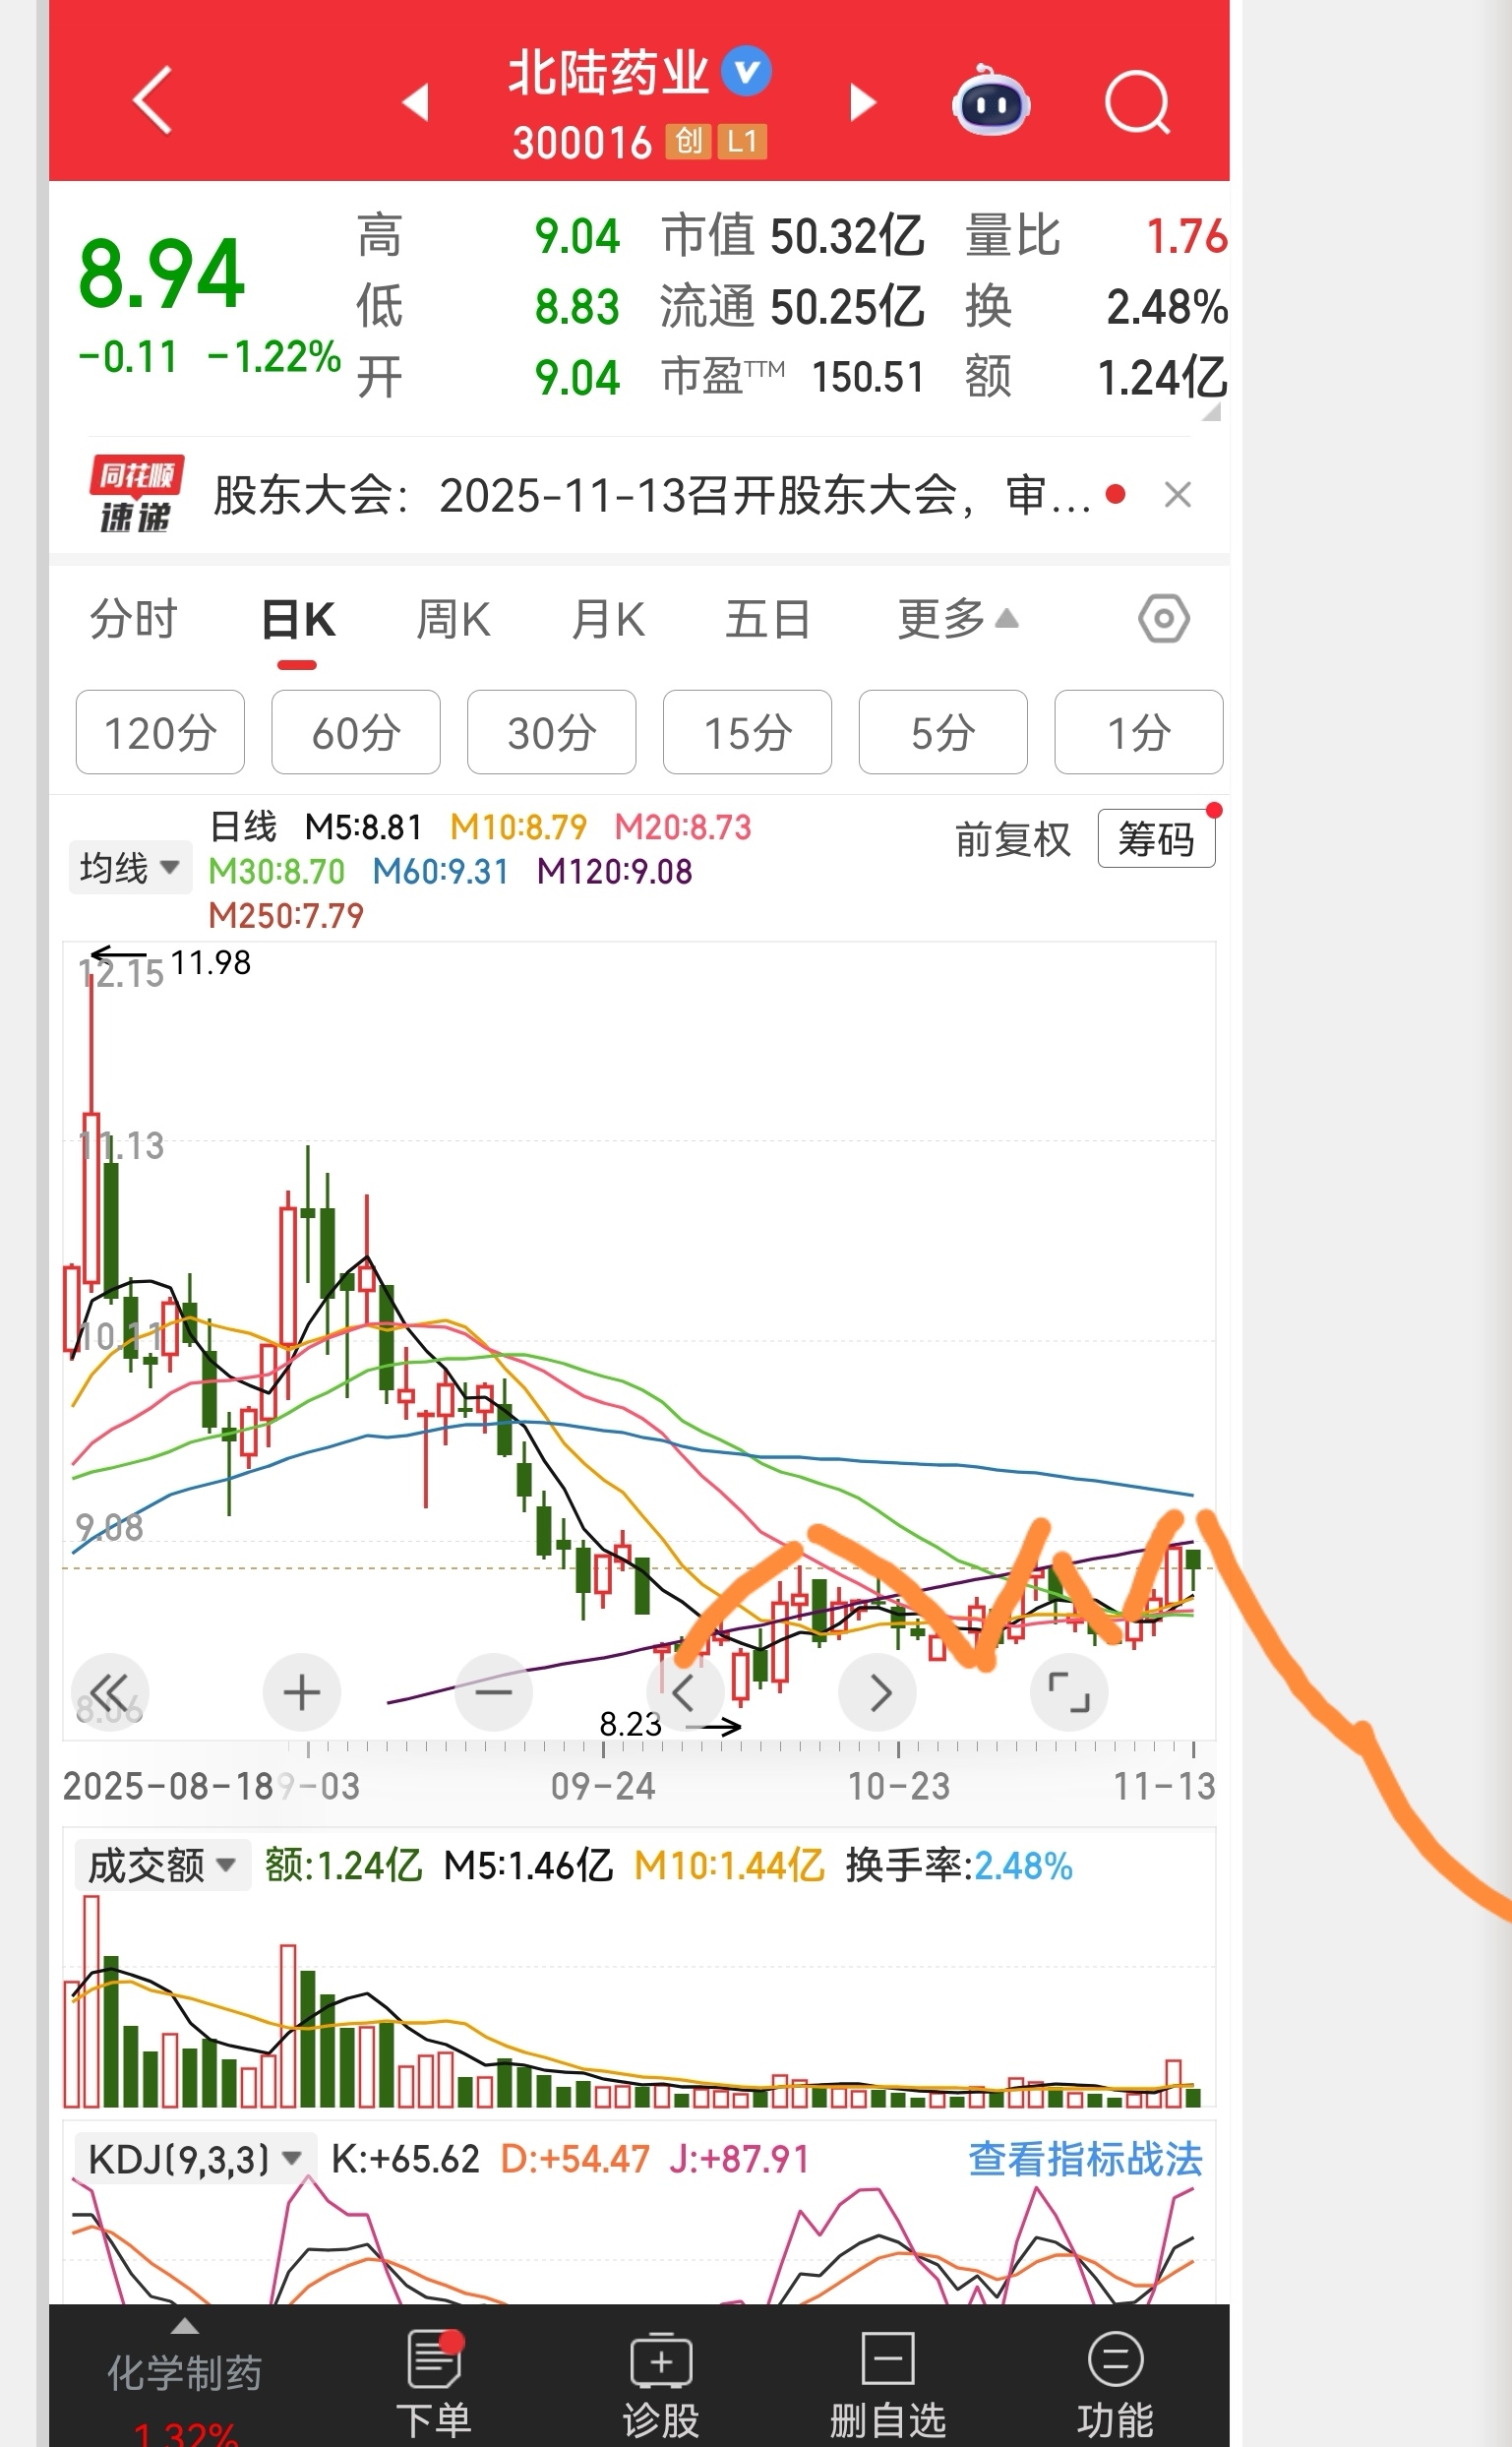Open 下单 order icon
1512x2447 pixels.
coord(434,2385)
